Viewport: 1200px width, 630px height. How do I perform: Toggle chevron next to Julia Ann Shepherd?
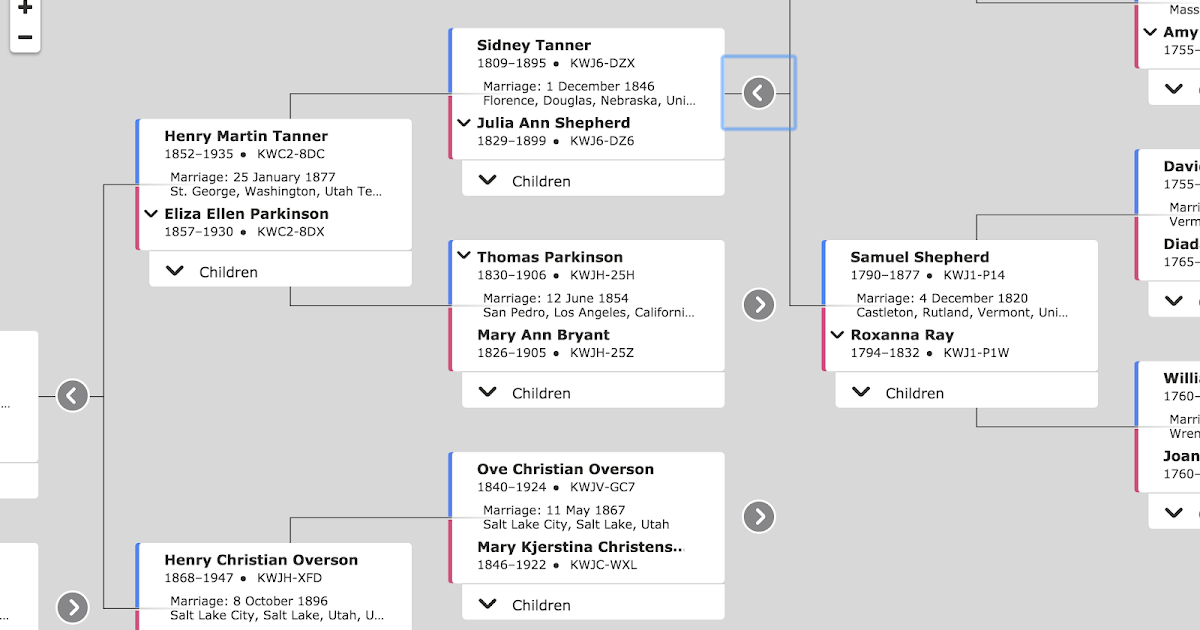464,123
